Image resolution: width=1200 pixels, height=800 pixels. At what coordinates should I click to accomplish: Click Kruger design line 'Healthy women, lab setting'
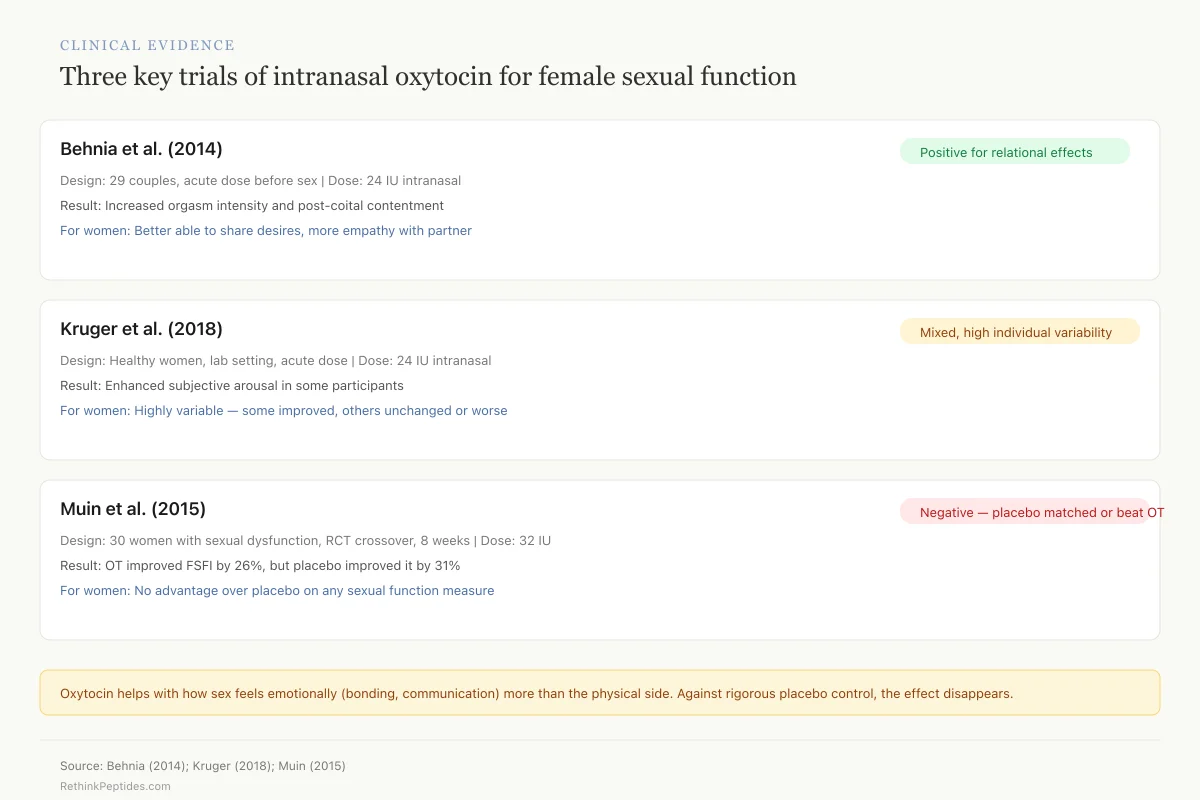276,361
